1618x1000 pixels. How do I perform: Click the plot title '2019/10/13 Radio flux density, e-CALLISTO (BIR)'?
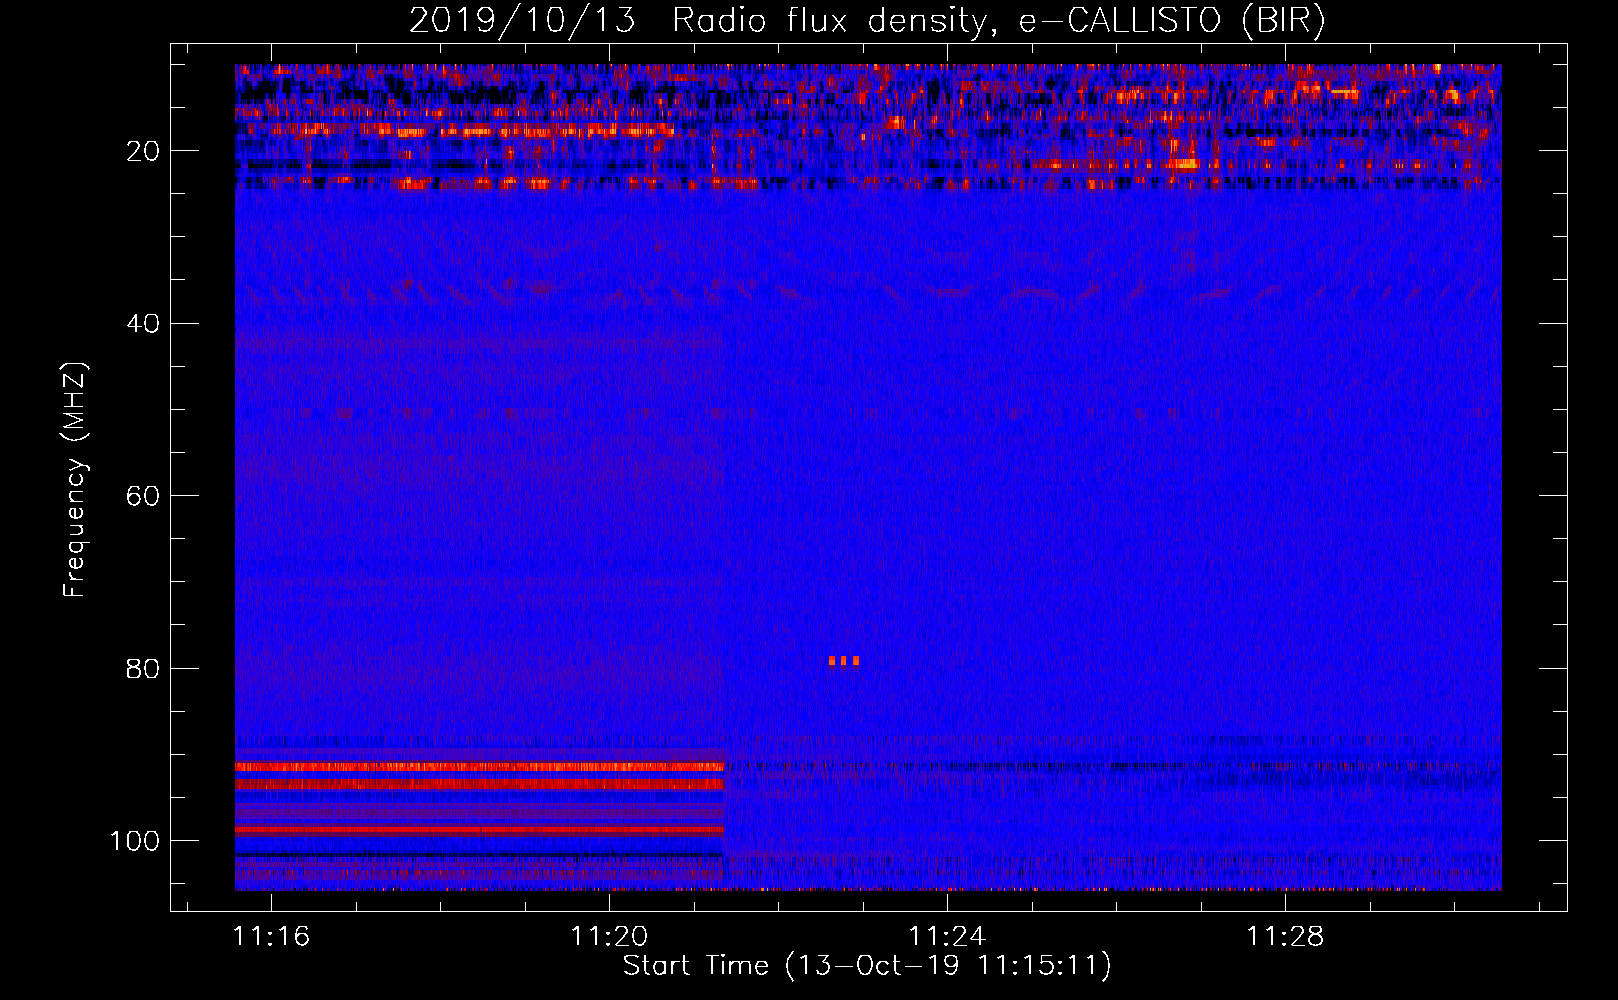pos(866,20)
